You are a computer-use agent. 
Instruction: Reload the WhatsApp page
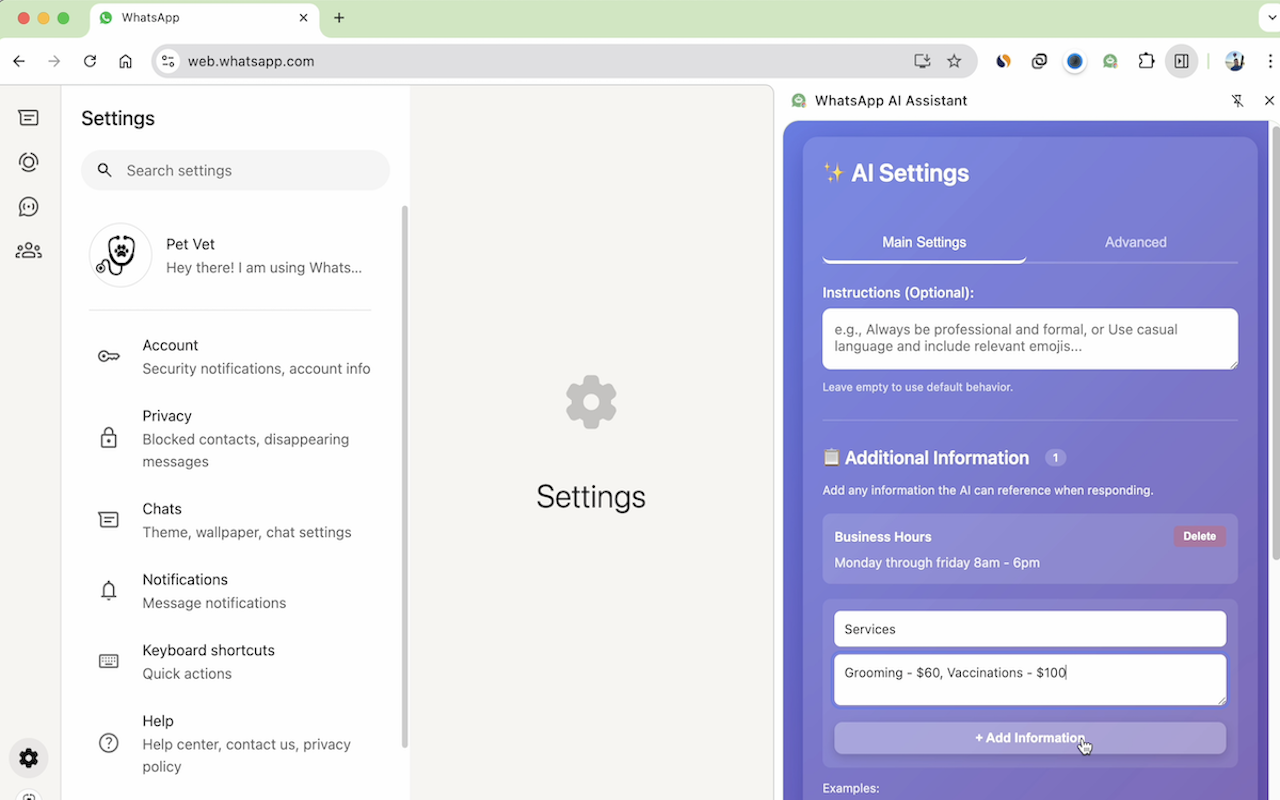point(90,61)
